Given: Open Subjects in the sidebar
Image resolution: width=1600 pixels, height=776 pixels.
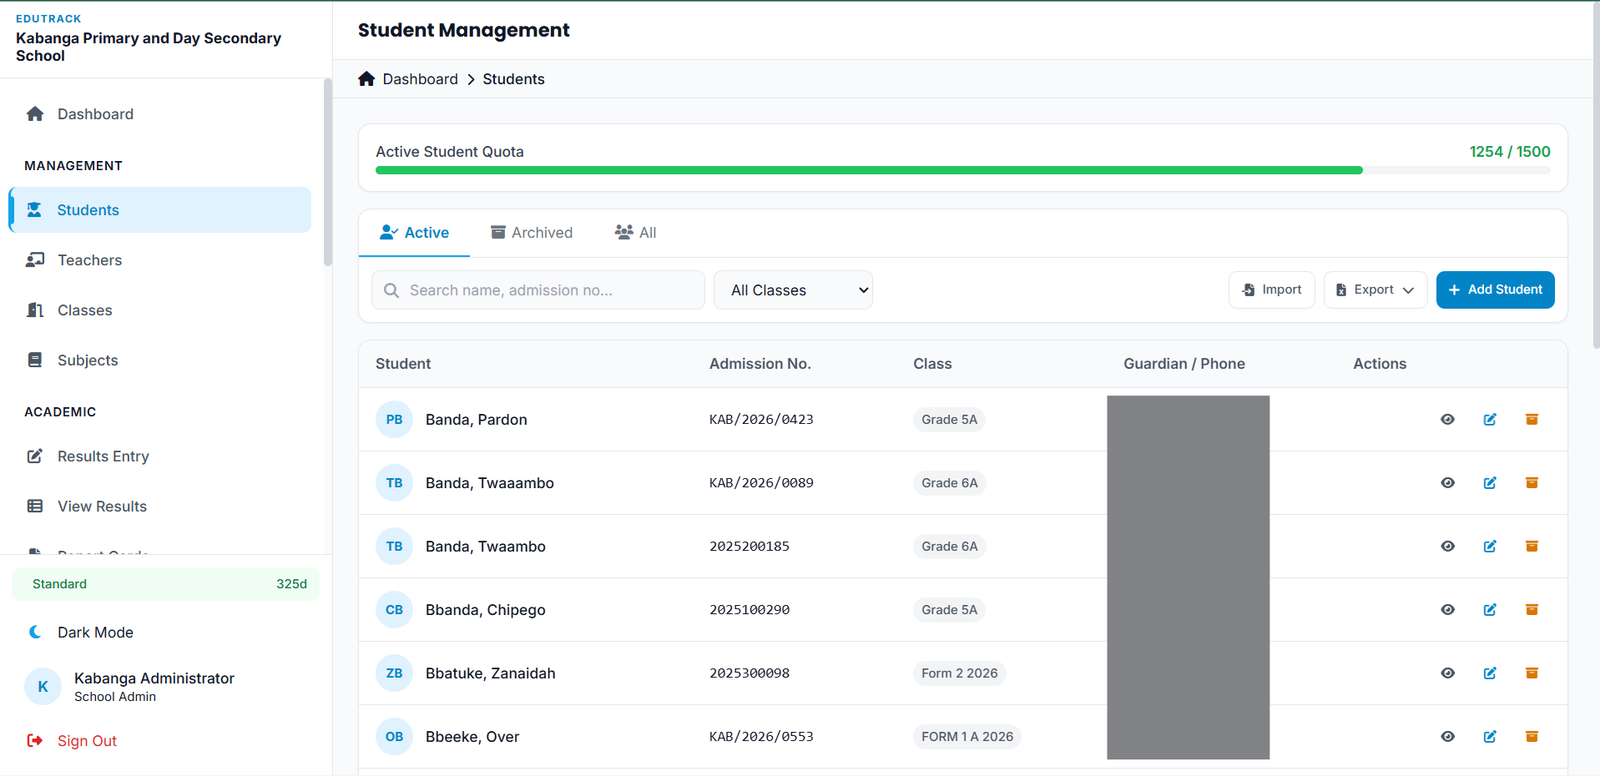Looking at the screenshot, I should 160,360.
